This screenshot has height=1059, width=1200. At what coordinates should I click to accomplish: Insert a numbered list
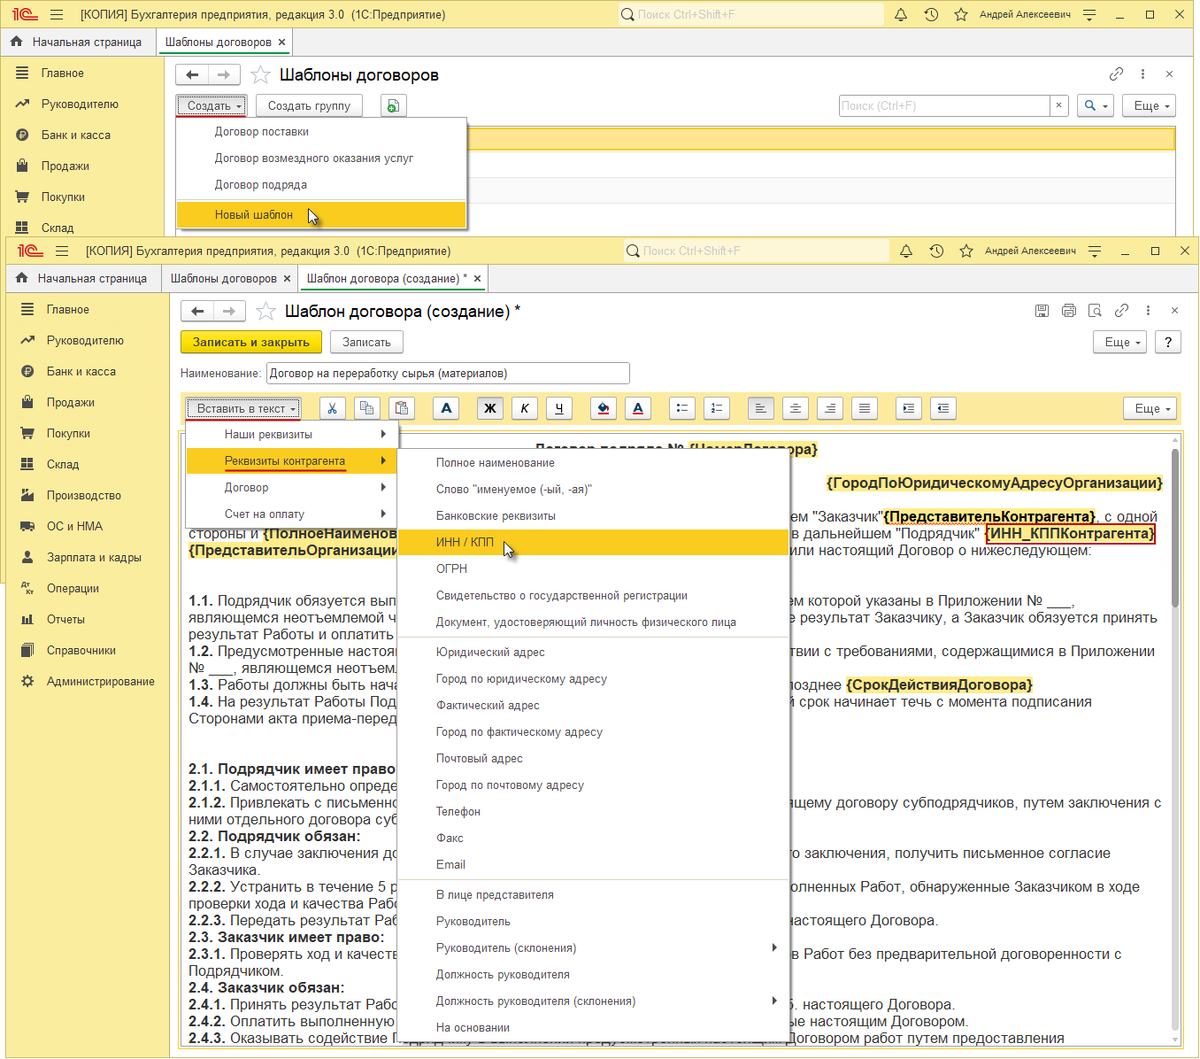pos(717,408)
